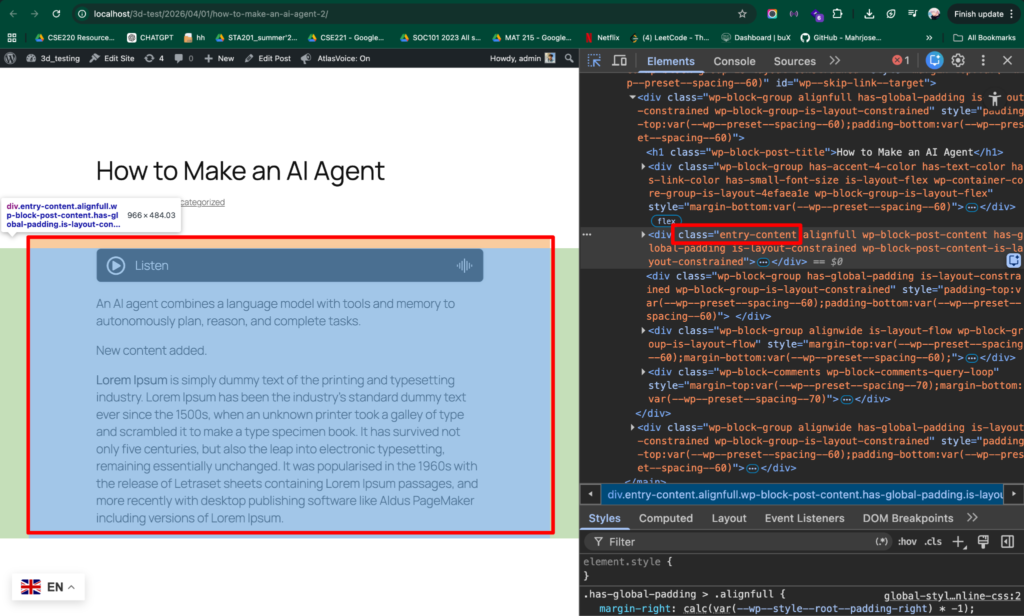Open the admin bar search icon

click(x=569, y=58)
